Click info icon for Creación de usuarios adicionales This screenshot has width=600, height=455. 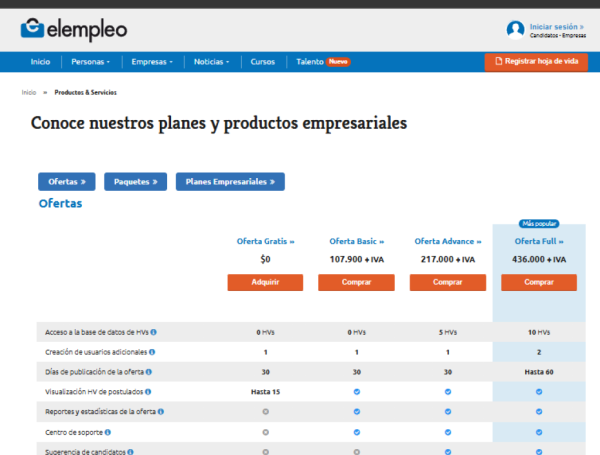tap(152, 352)
